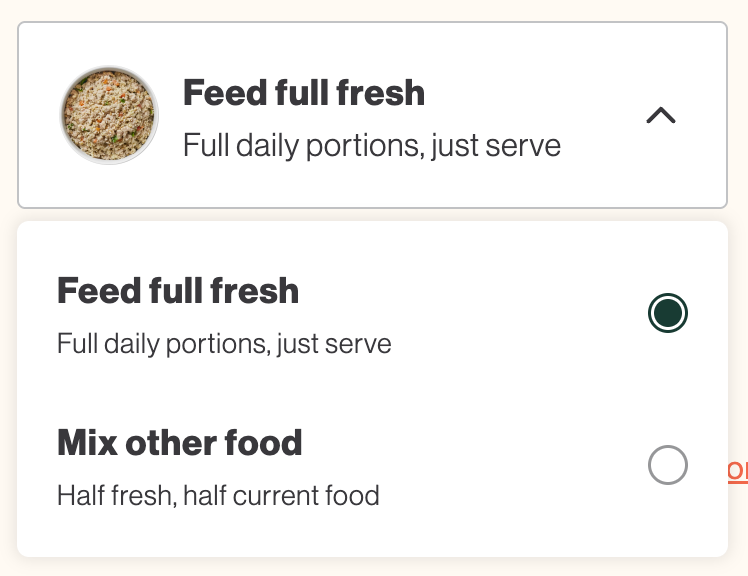Click the bold "Feed full fresh" dropdown header title
748x576 pixels.
point(304,94)
